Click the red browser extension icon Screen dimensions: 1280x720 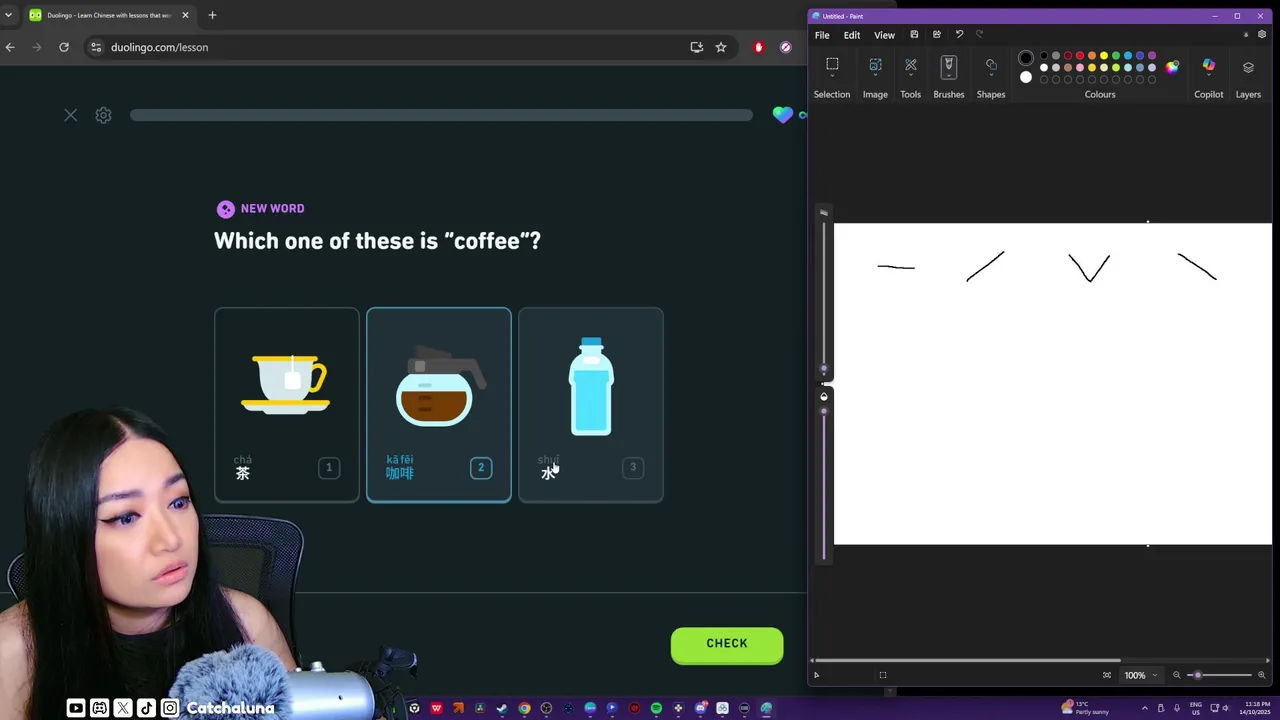759,47
